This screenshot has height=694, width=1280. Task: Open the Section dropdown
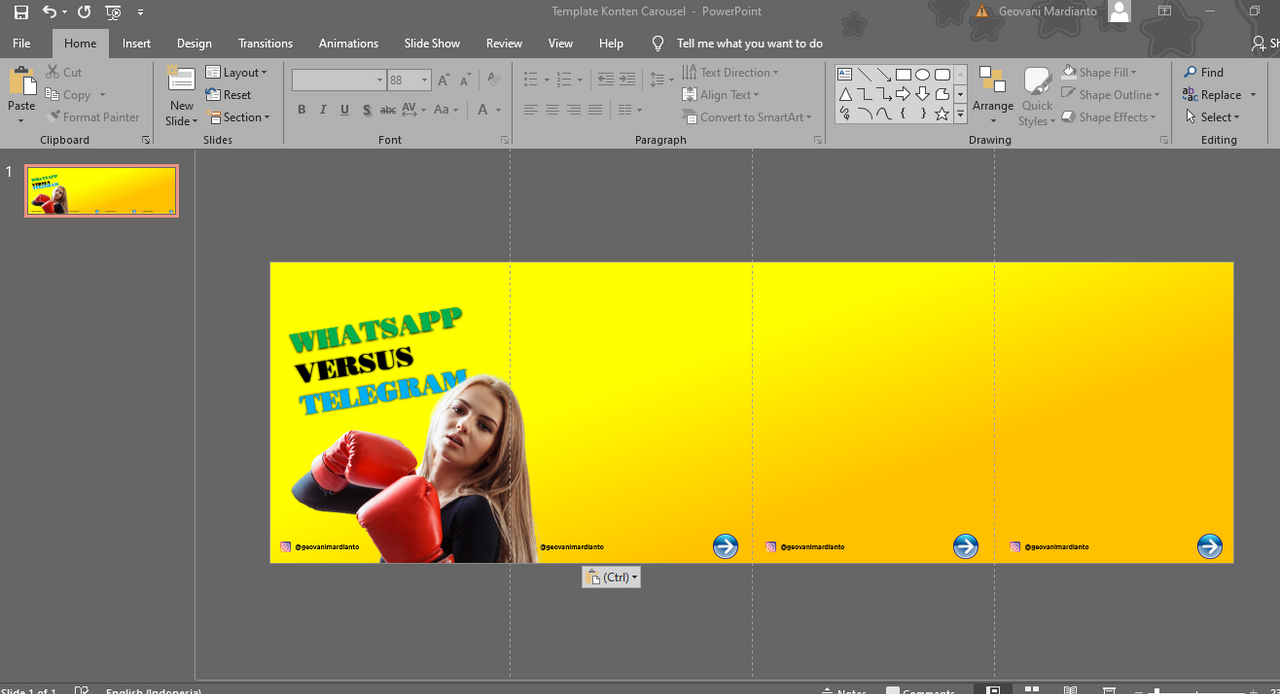coord(239,117)
